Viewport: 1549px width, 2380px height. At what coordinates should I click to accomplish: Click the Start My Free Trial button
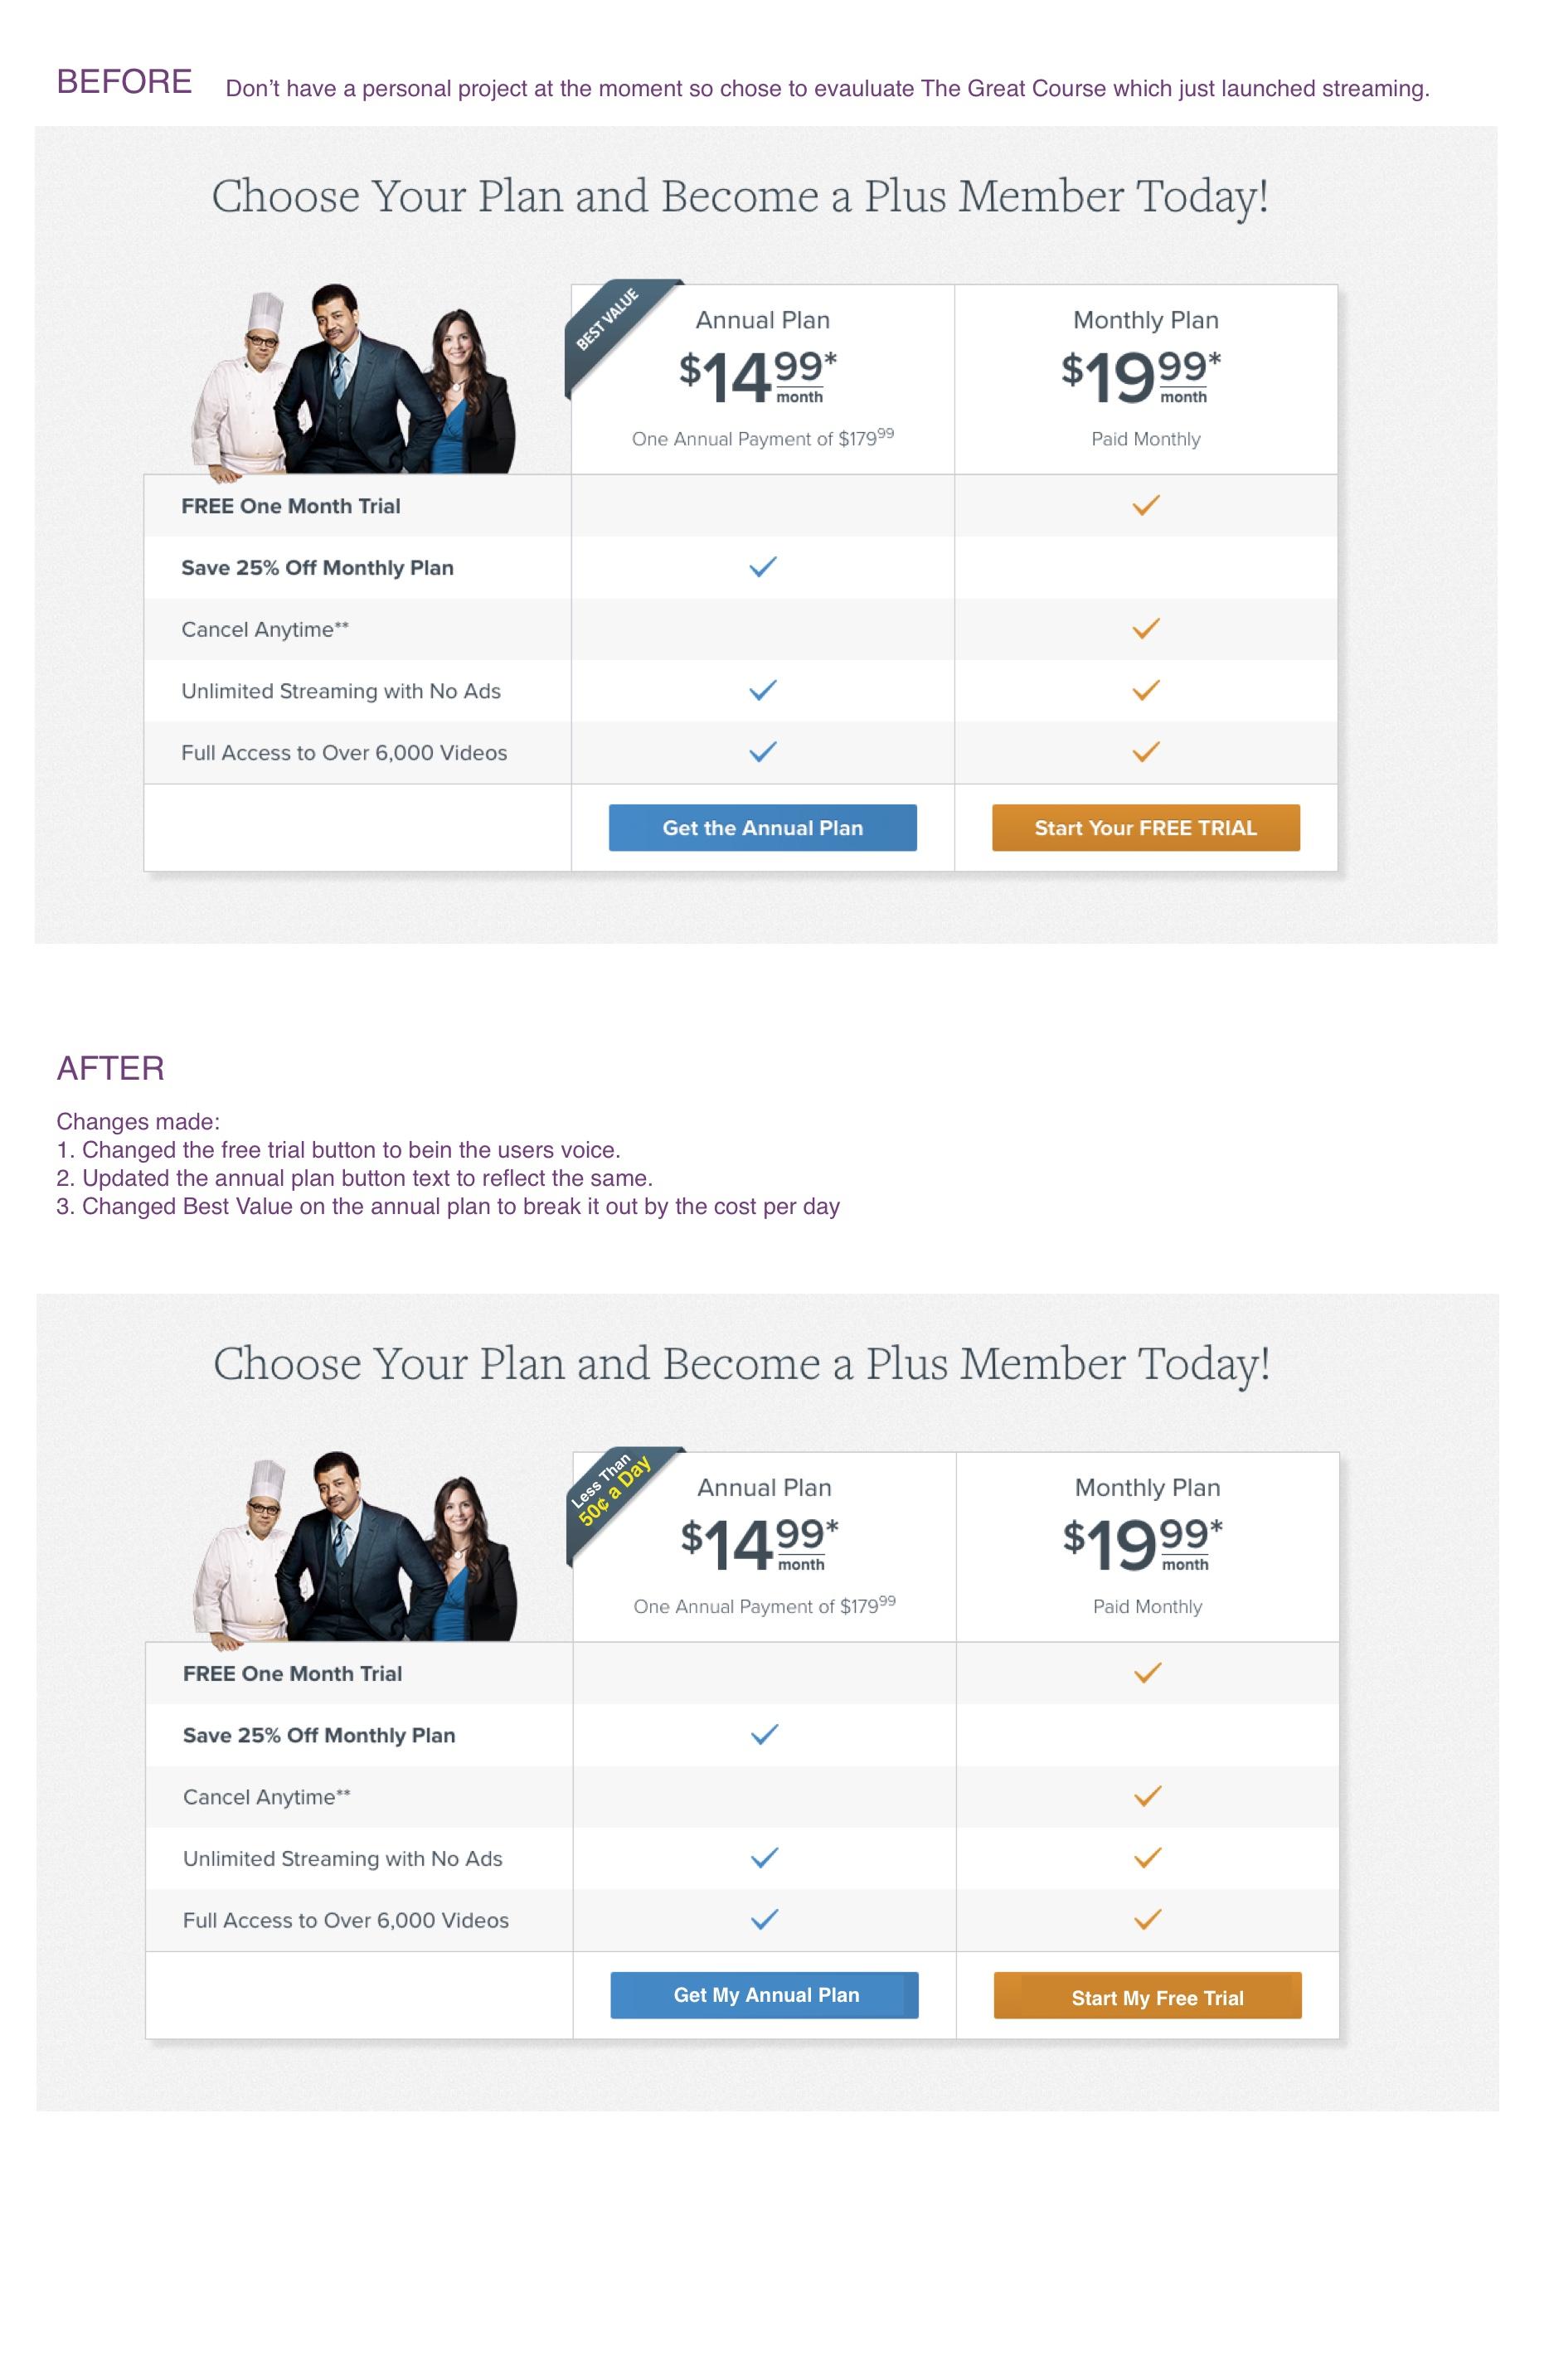pyautogui.click(x=1147, y=1995)
